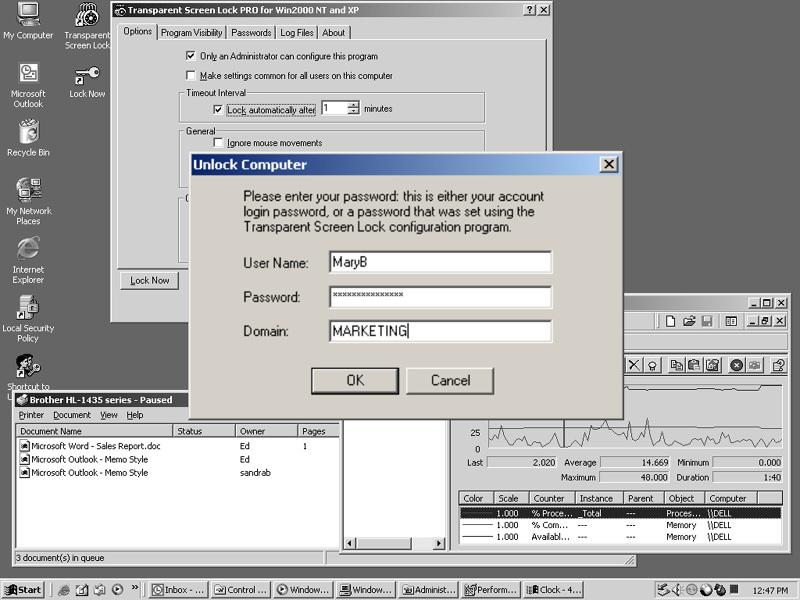Viewport: 800px width, 600px height.
Task: Select Local Security Policy desktop shortcut
Action: (x=28, y=318)
